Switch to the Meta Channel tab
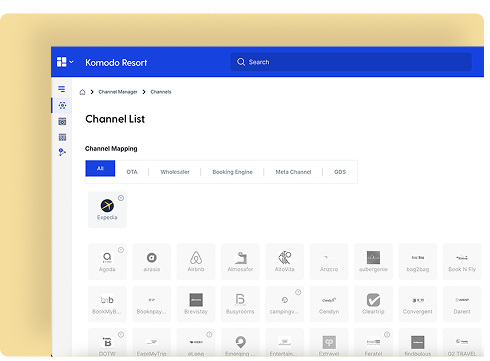 (x=293, y=172)
